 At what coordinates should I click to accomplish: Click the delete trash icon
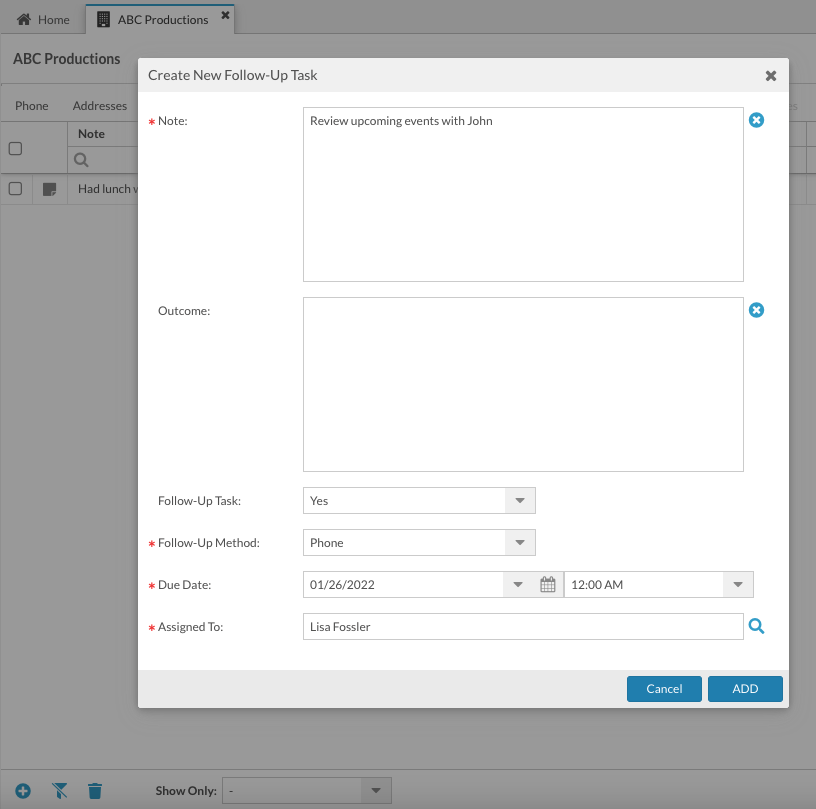[95, 790]
